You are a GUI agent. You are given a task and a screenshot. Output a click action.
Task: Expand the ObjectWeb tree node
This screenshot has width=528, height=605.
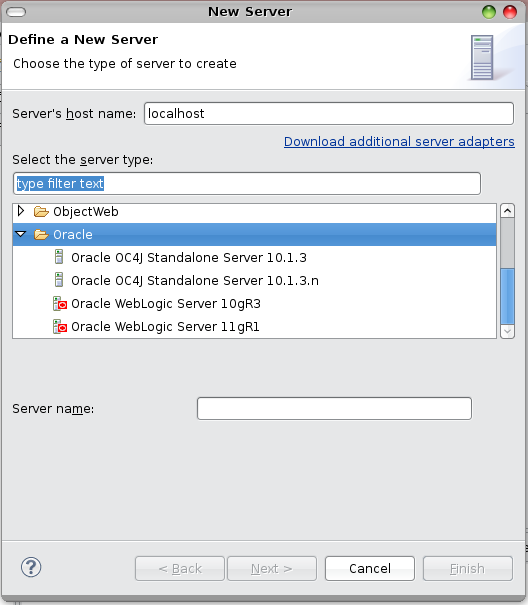pos(21,211)
